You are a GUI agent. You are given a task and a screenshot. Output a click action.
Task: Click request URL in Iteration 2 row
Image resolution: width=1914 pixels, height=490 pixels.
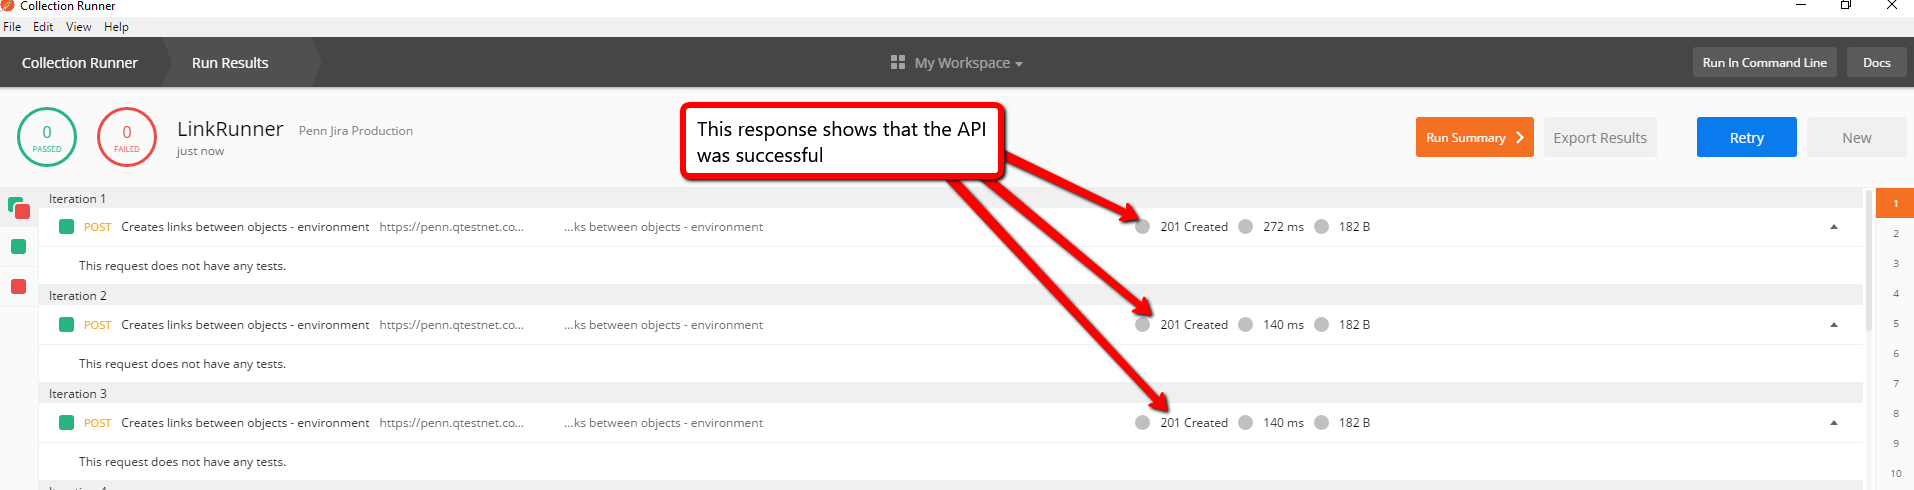(451, 325)
